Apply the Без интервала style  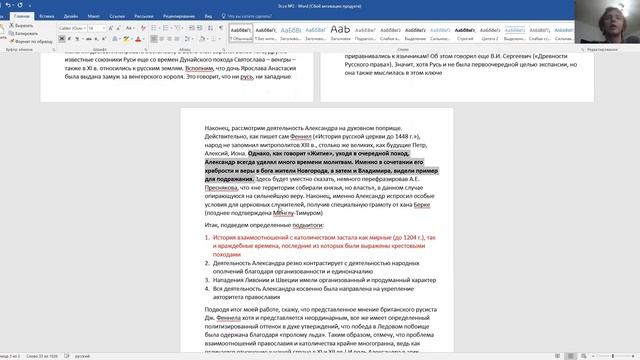click(266, 33)
